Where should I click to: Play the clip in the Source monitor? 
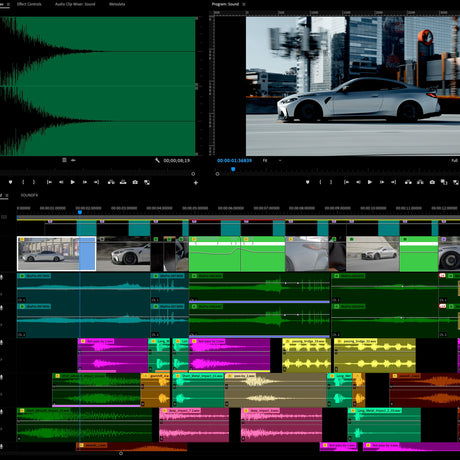click(x=73, y=182)
